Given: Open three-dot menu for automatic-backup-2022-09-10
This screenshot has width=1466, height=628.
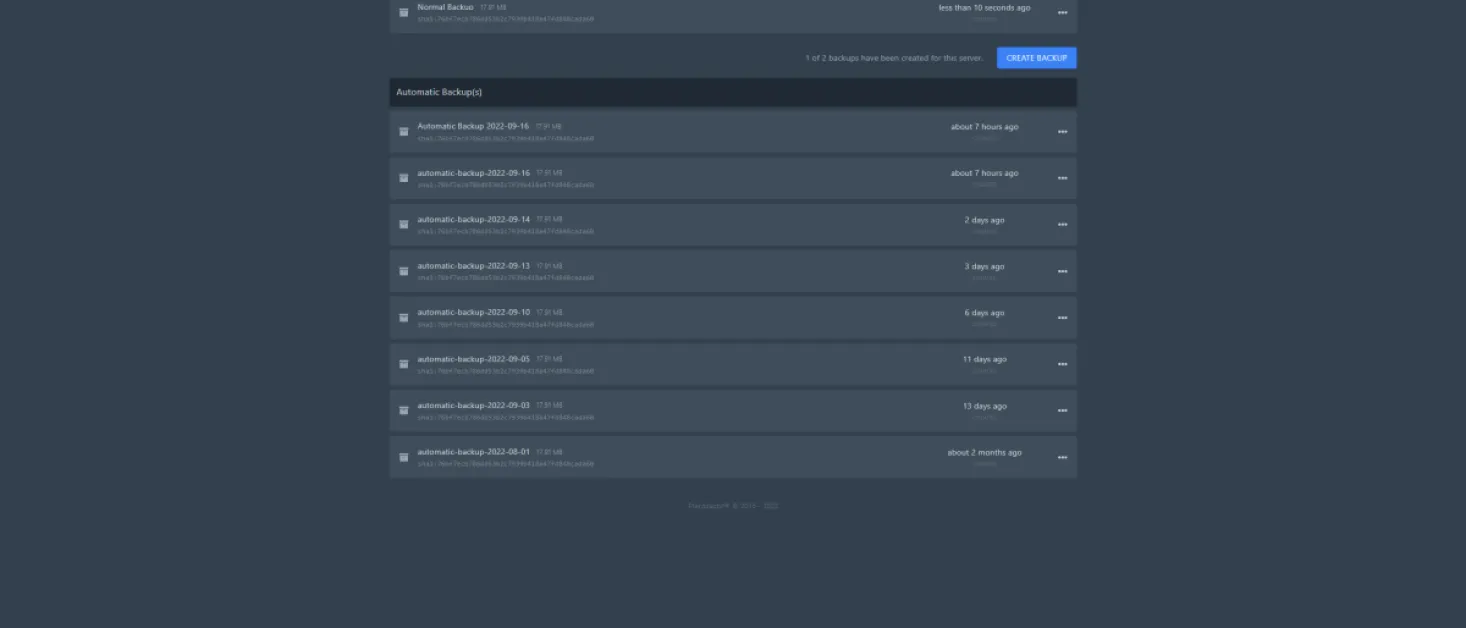Looking at the screenshot, I should click(x=1062, y=318).
